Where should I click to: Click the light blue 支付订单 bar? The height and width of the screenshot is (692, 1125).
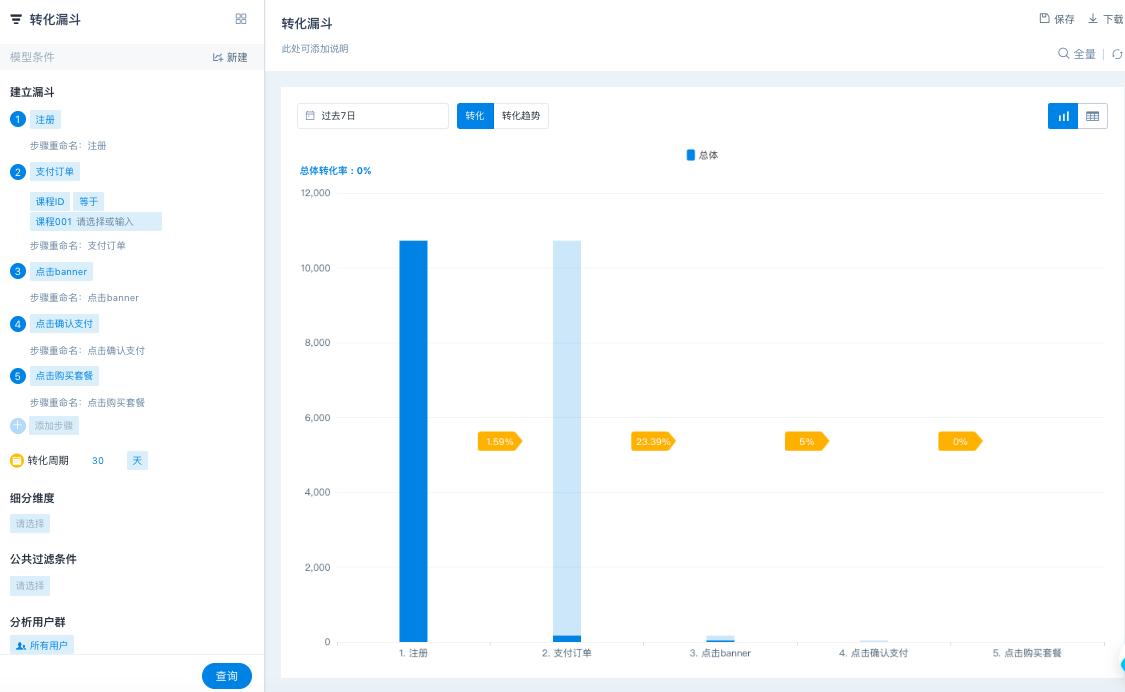pyautogui.click(x=567, y=438)
